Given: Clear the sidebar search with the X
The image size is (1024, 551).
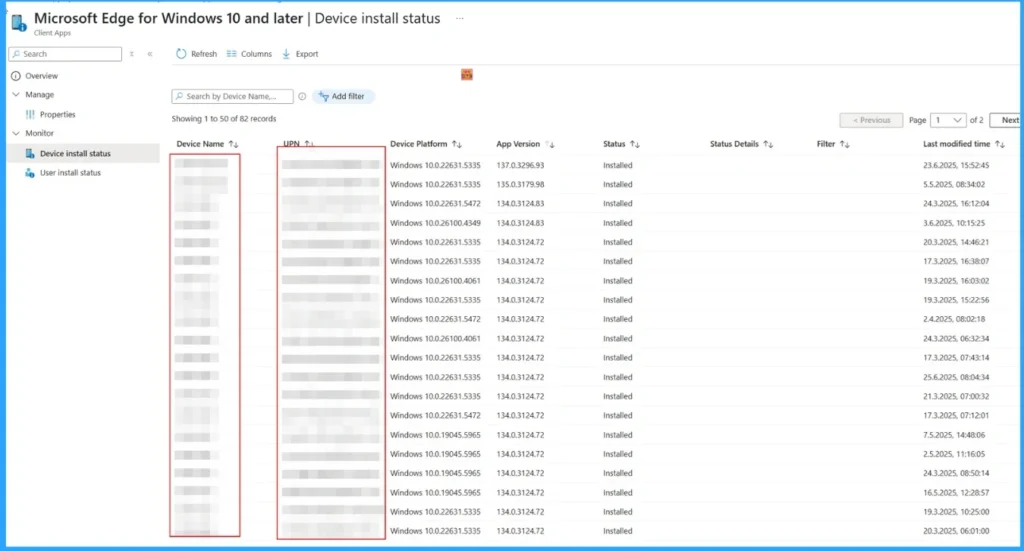Looking at the screenshot, I should [x=132, y=54].
